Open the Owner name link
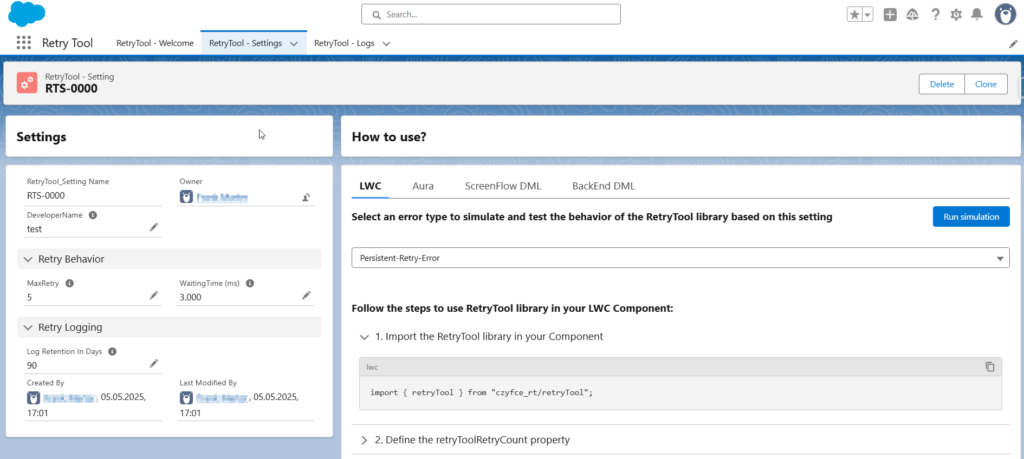 pyautogui.click(x=222, y=197)
